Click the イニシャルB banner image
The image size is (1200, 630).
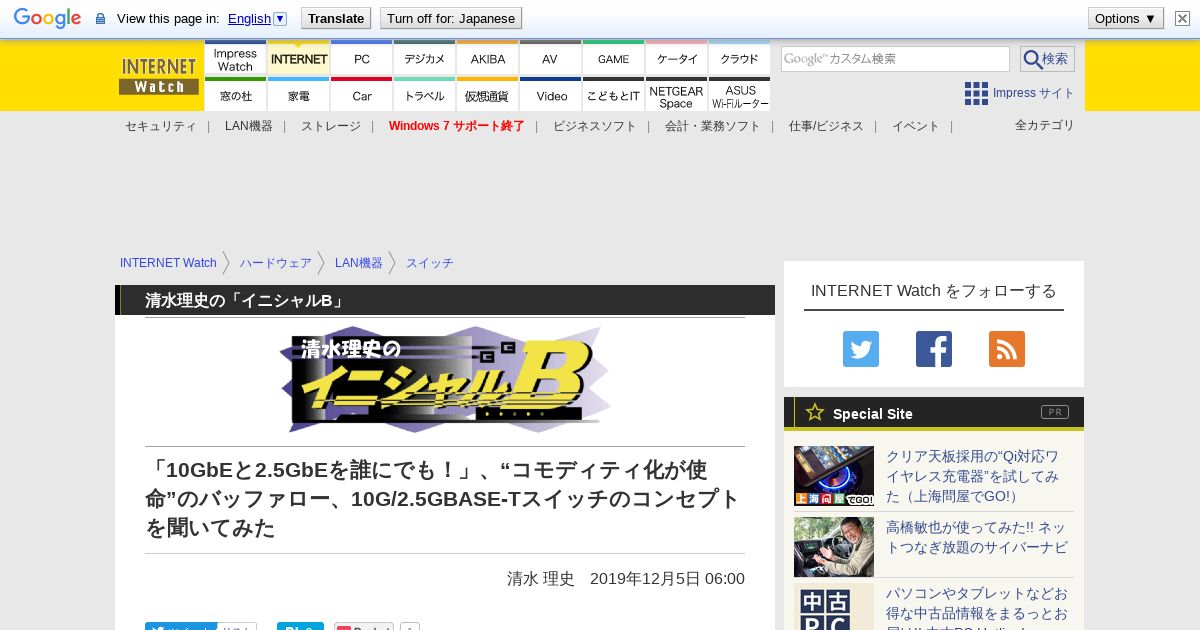[445, 380]
